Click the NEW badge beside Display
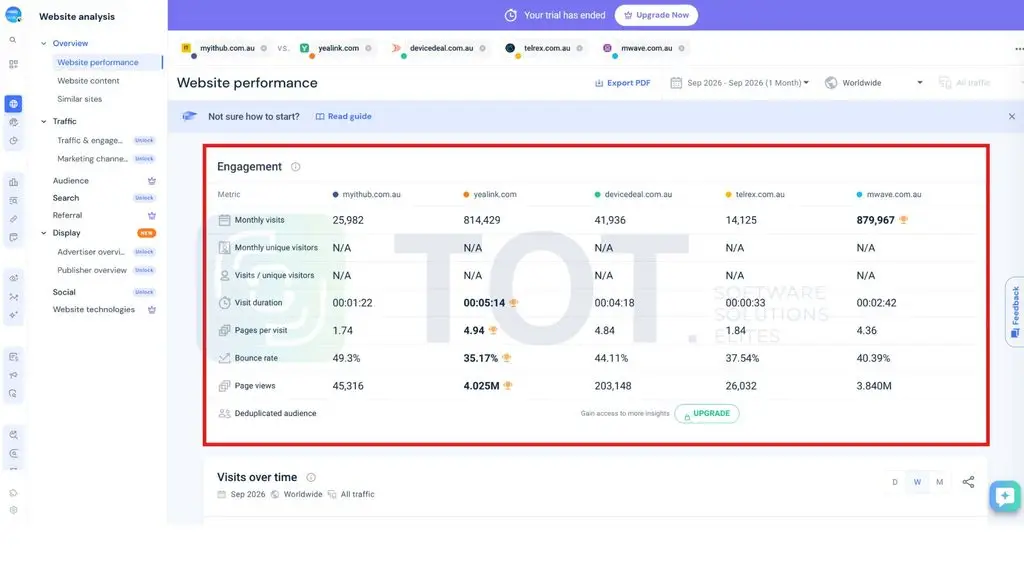Image resolution: width=1024 pixels, height=576 pixels. [147, 233]
